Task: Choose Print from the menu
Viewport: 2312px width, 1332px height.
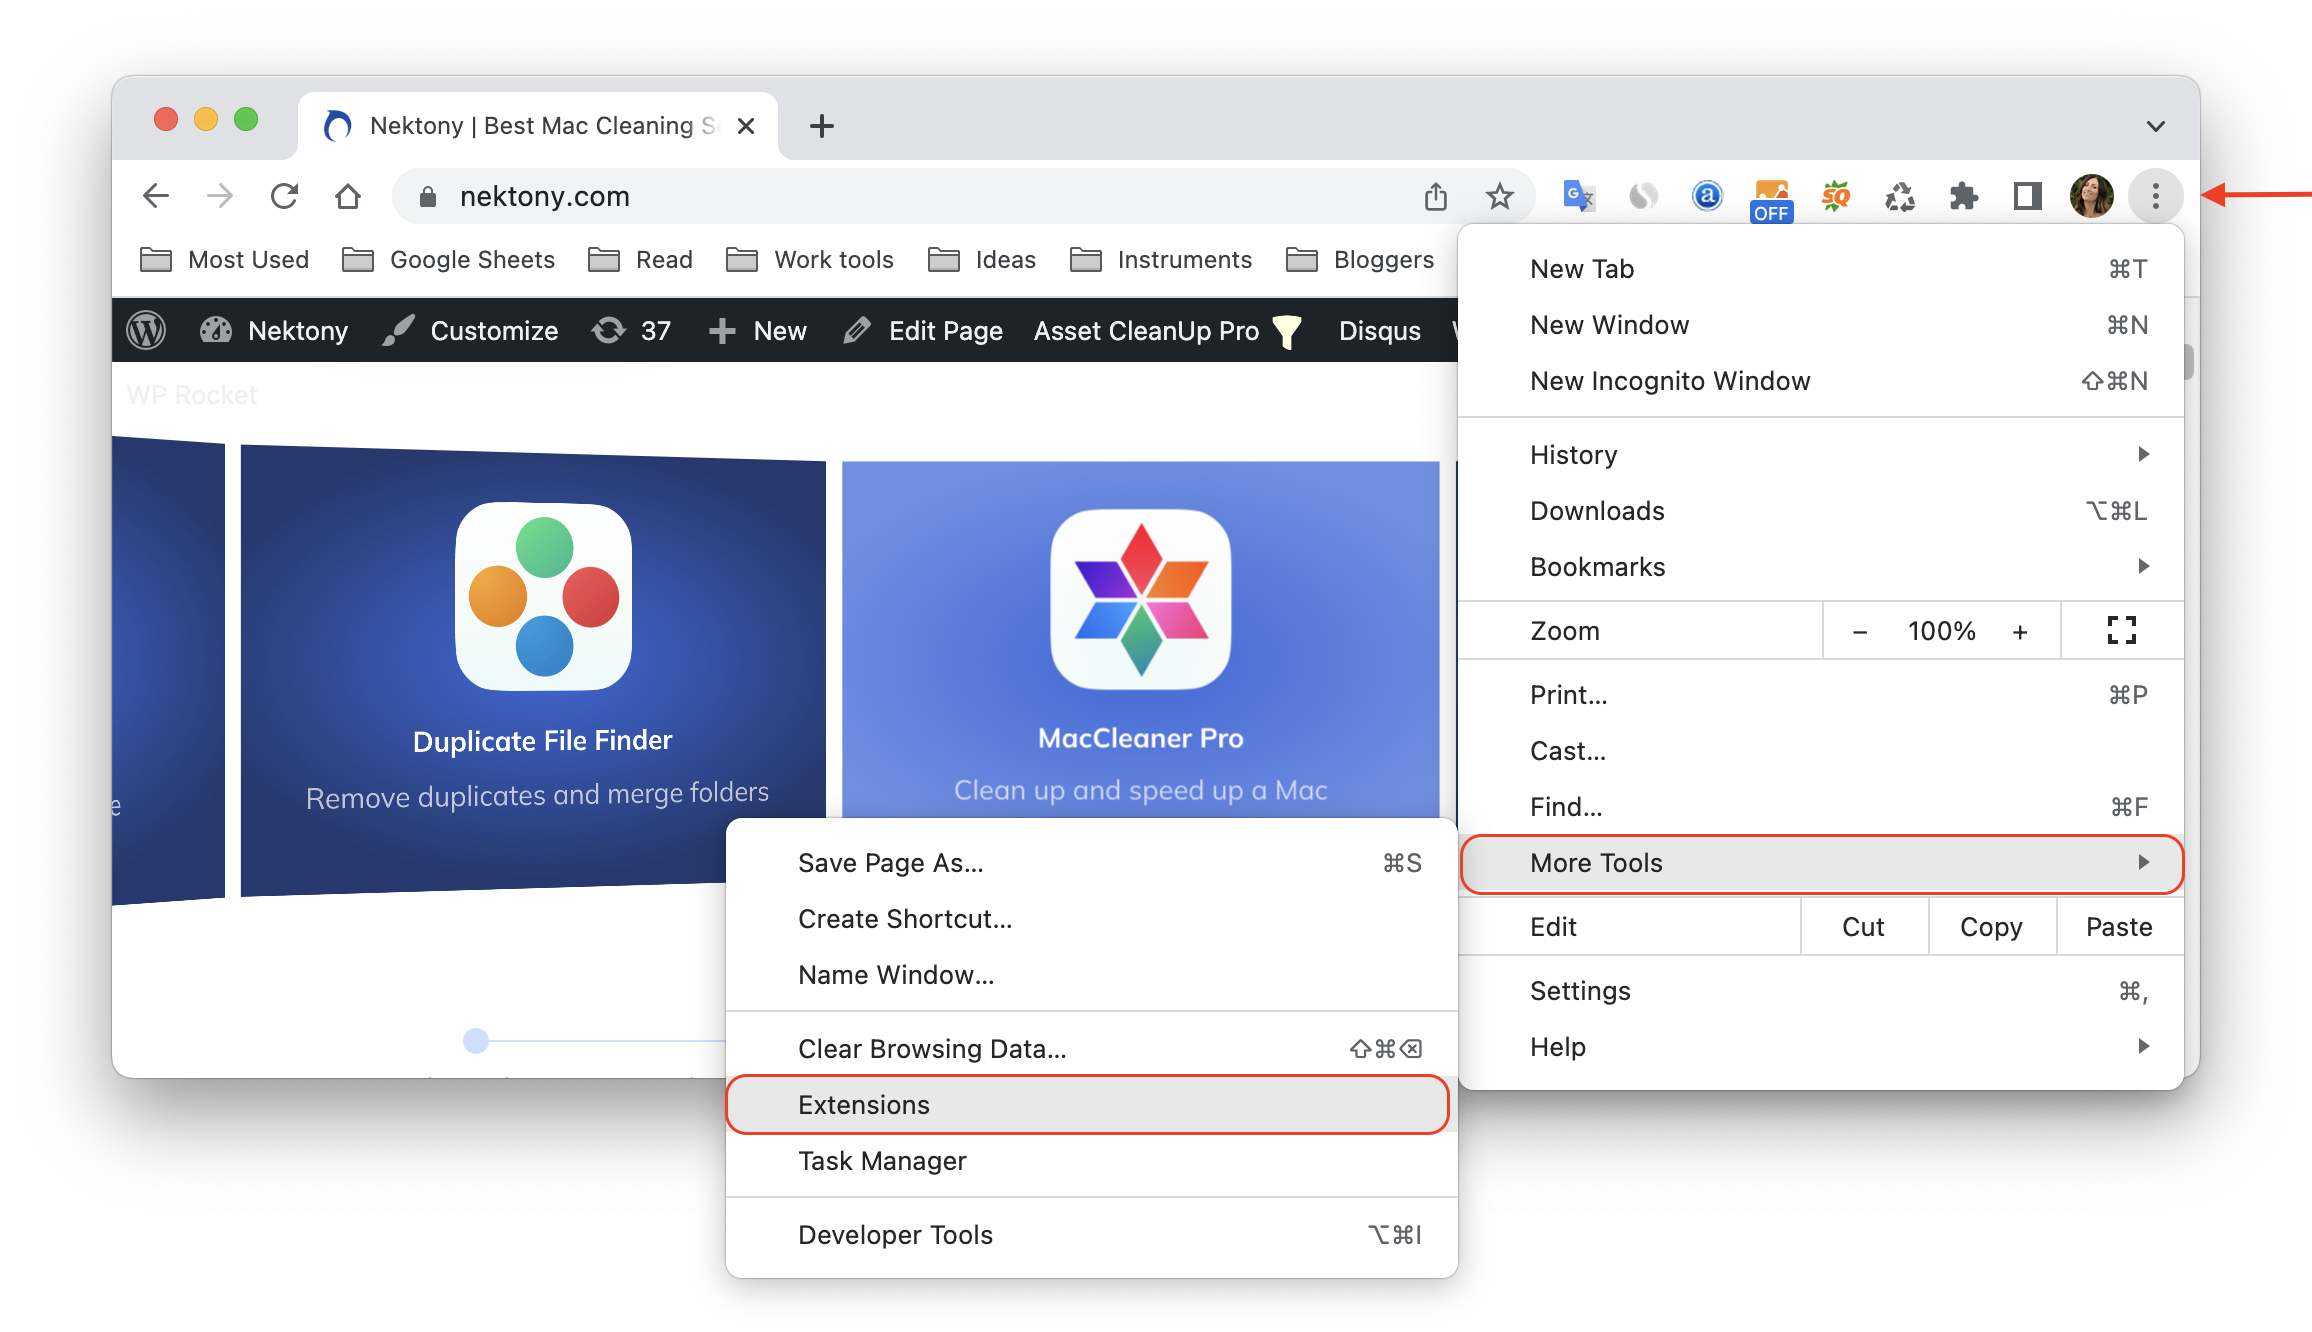Action: click(x=1821, y=695)
